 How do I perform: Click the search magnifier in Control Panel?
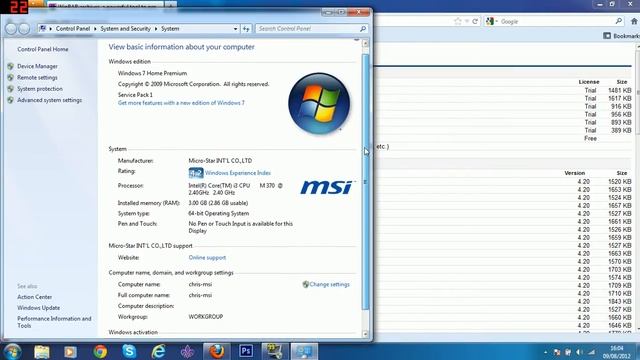pos(363,29)
